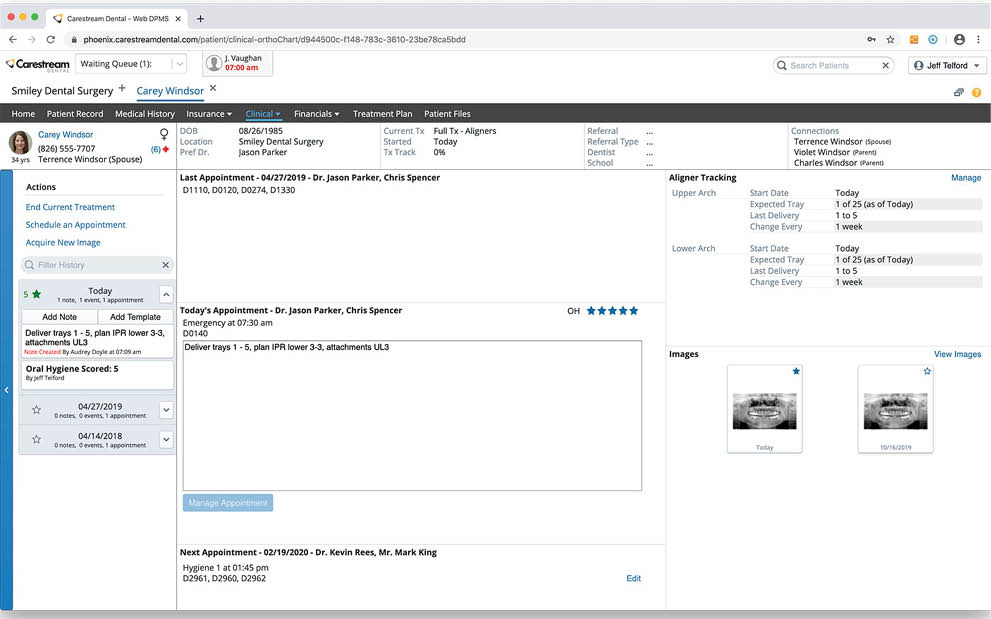
Task: Click J. Vaughan waiting patient avatar
Action: [214, 63]
